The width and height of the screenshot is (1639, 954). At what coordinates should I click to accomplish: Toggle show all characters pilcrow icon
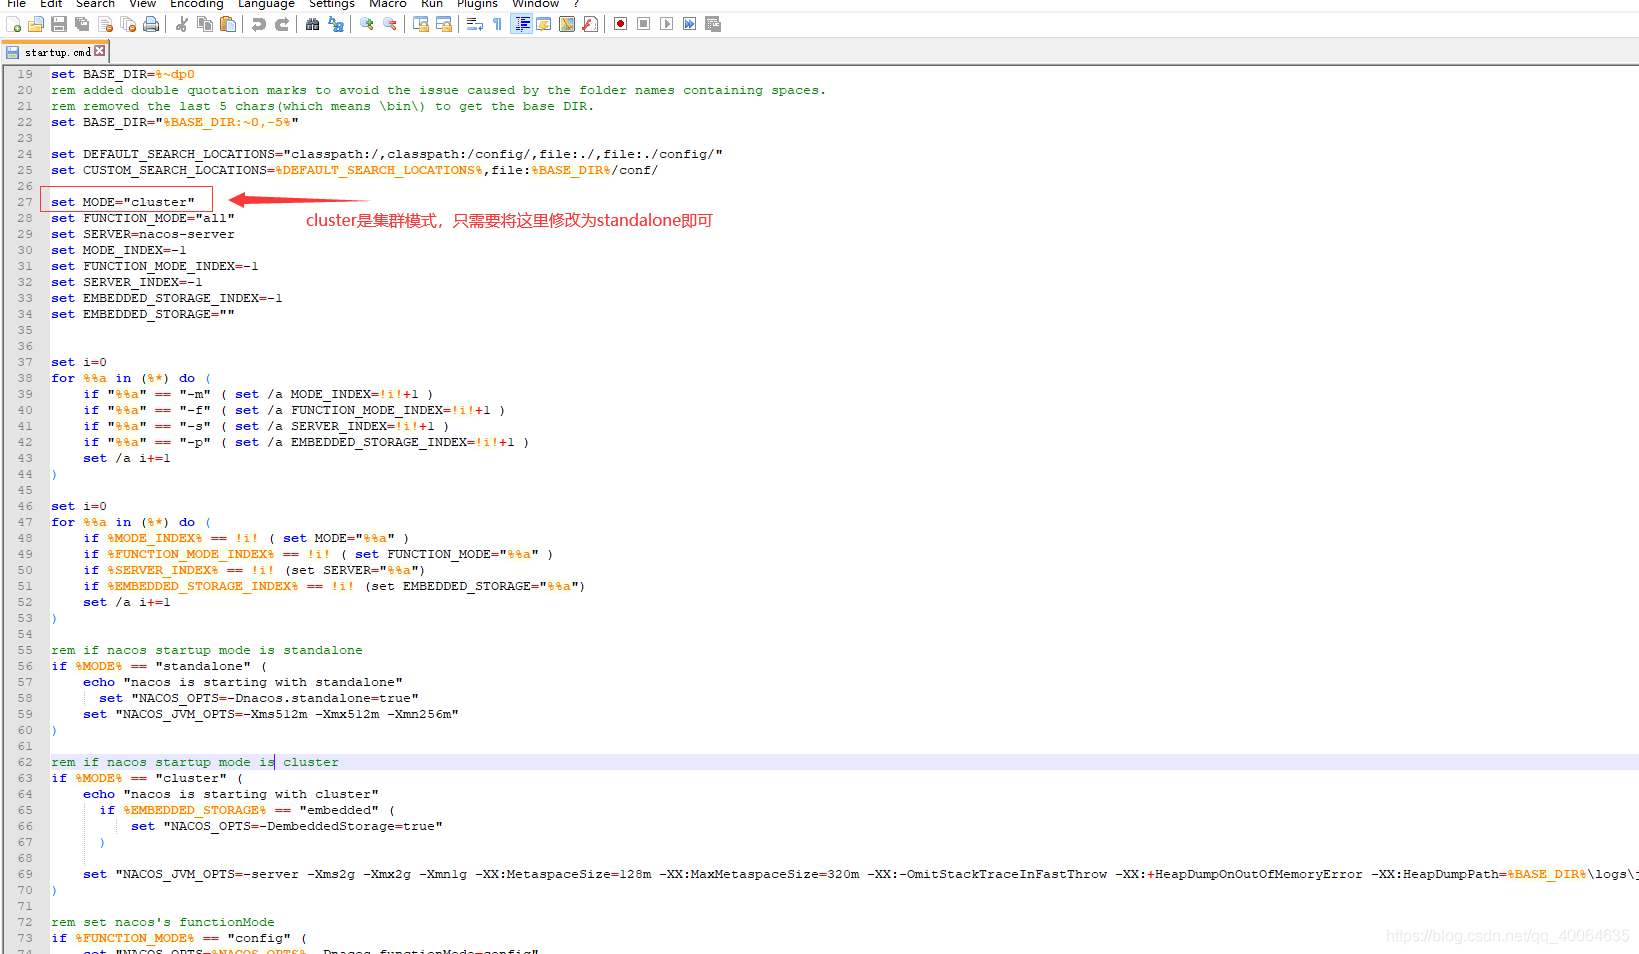498,24
